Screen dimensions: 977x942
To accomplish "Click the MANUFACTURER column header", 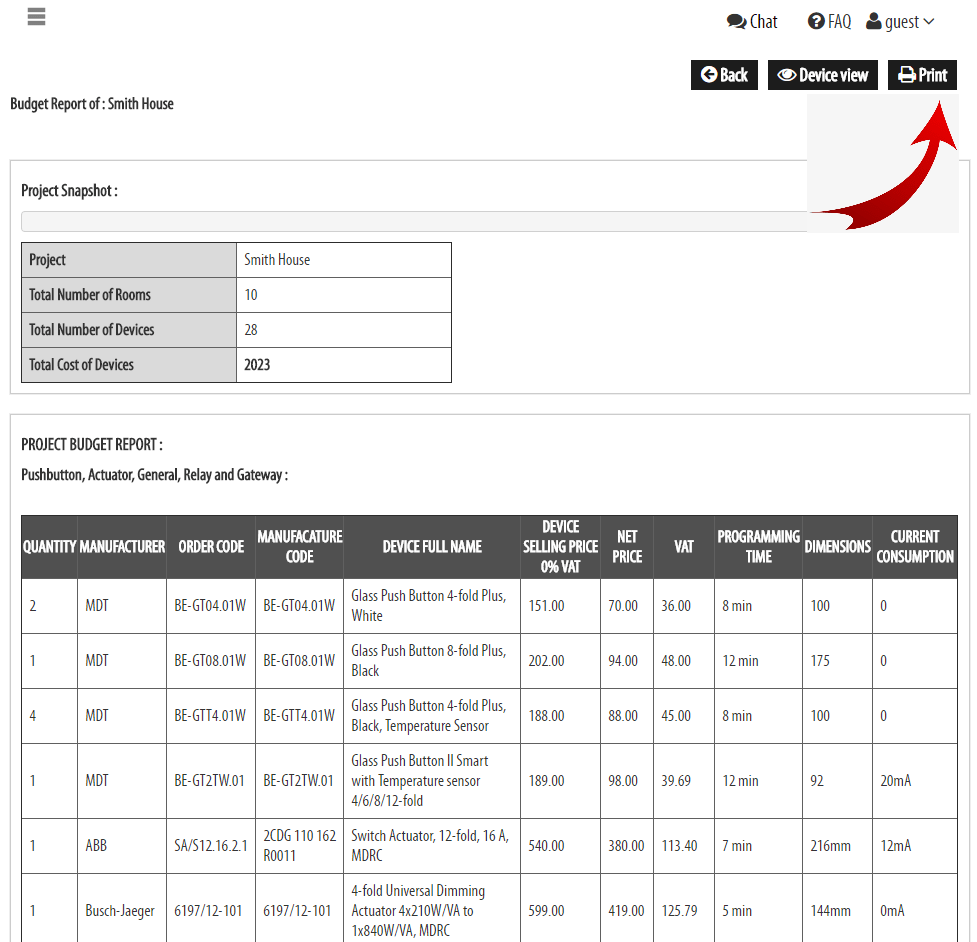I will click(122, 547).
